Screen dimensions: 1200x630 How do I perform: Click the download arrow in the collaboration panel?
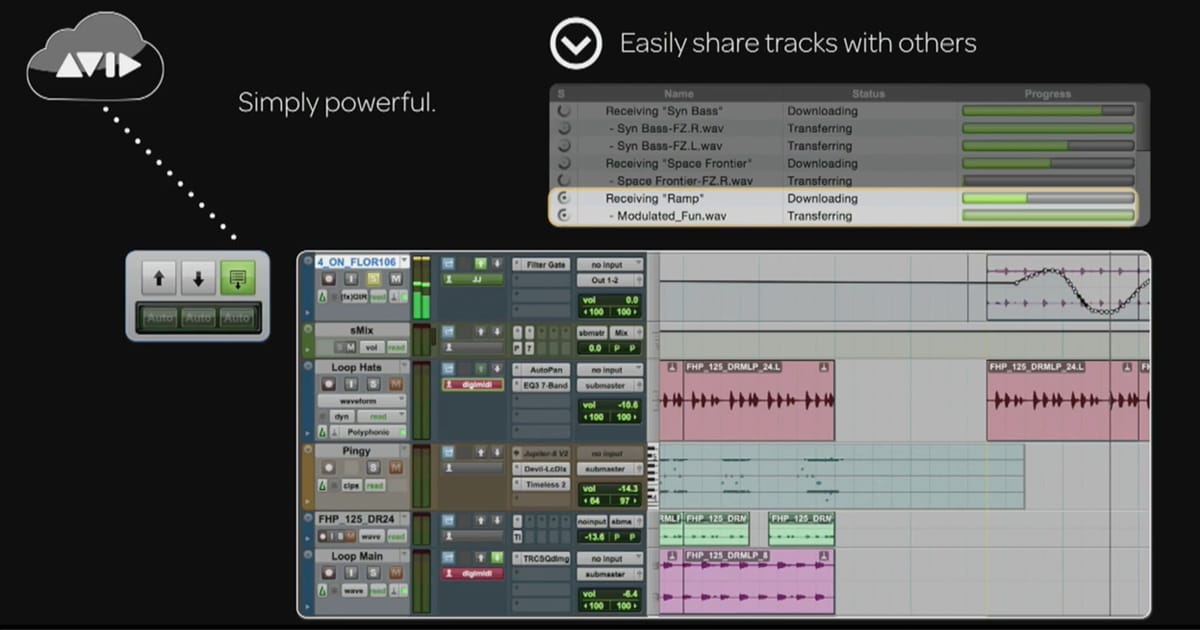point(197,279)
